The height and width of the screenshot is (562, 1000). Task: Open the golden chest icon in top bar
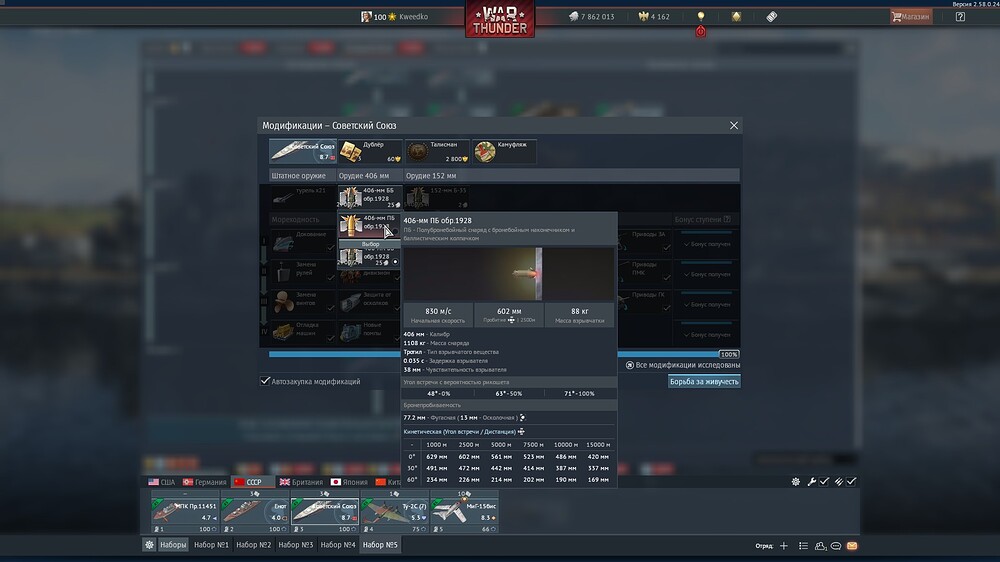(x=736, y=17)
